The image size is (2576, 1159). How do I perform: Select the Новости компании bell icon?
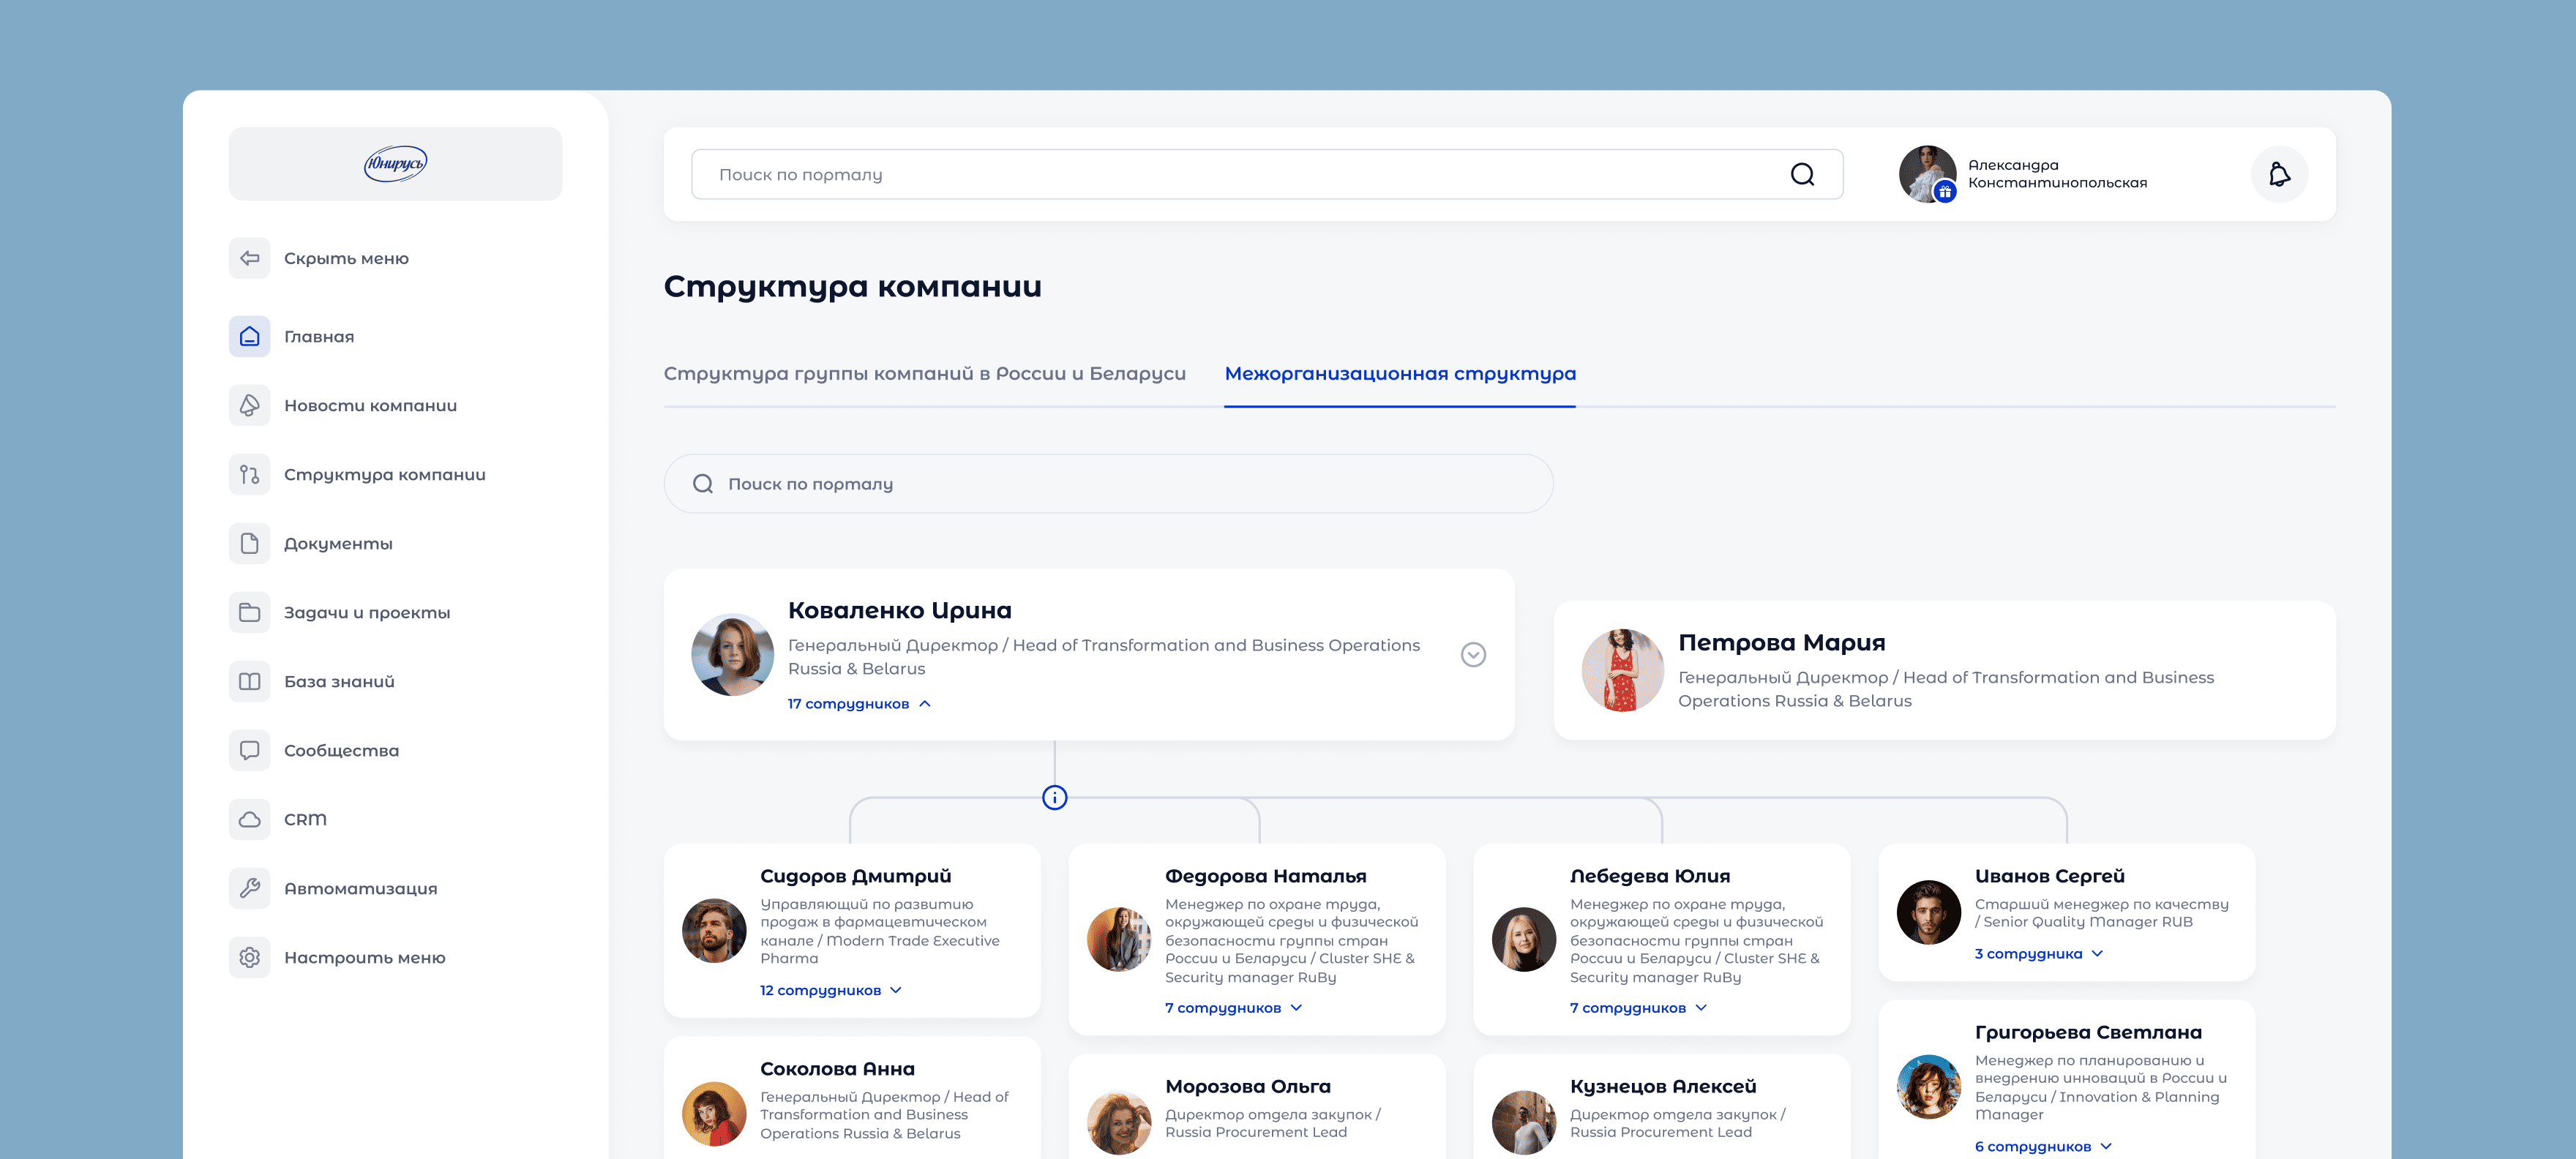pyautogui.click(x=249, y=405)
